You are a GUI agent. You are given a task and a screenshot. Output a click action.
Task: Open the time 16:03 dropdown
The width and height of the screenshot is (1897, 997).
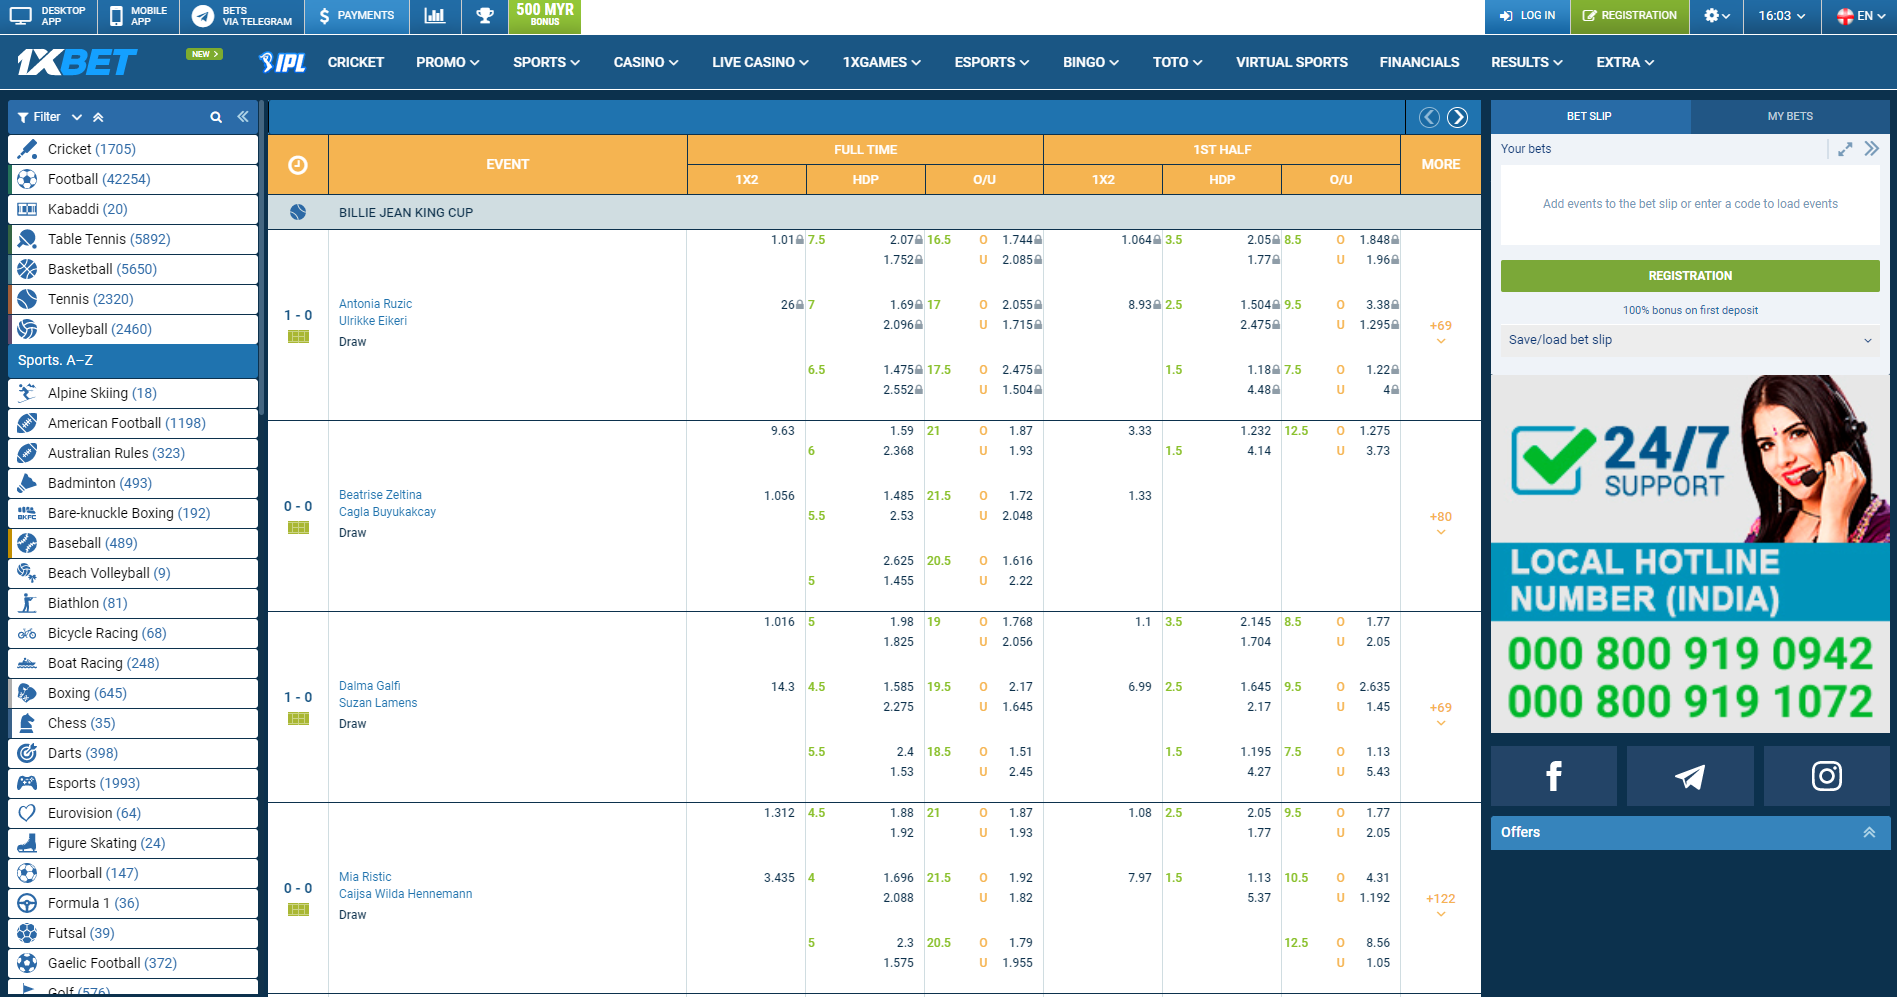[x=1782, y=16]
